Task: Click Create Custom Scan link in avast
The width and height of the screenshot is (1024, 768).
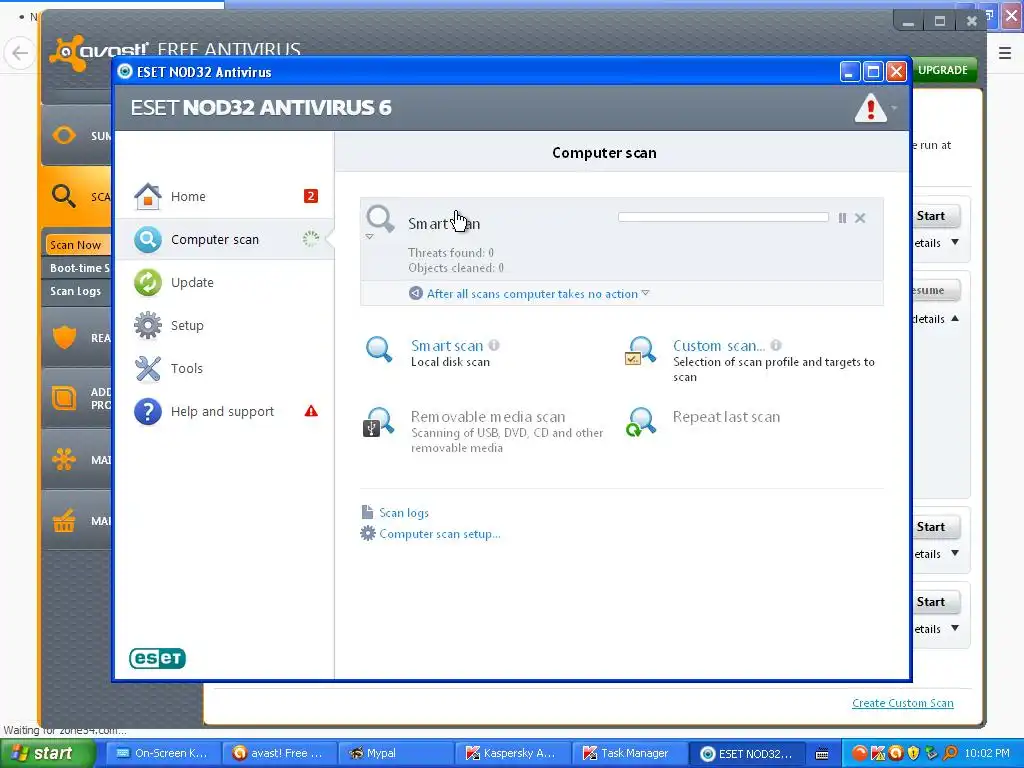Action: (903, 703)
